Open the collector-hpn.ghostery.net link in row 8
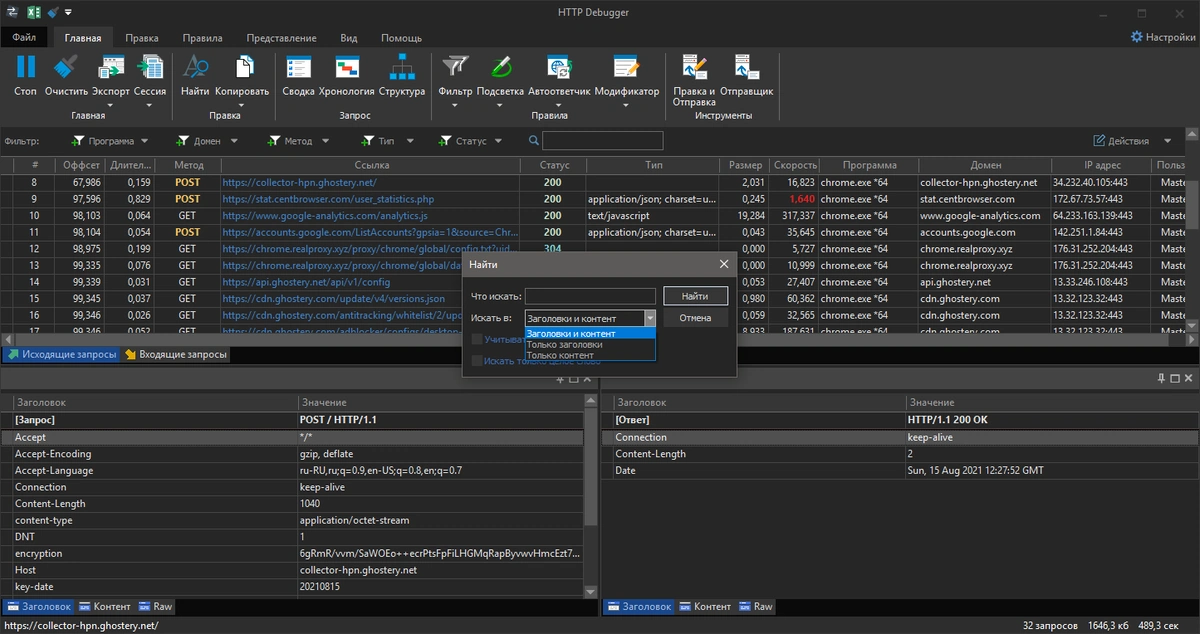 pos(299,182)
